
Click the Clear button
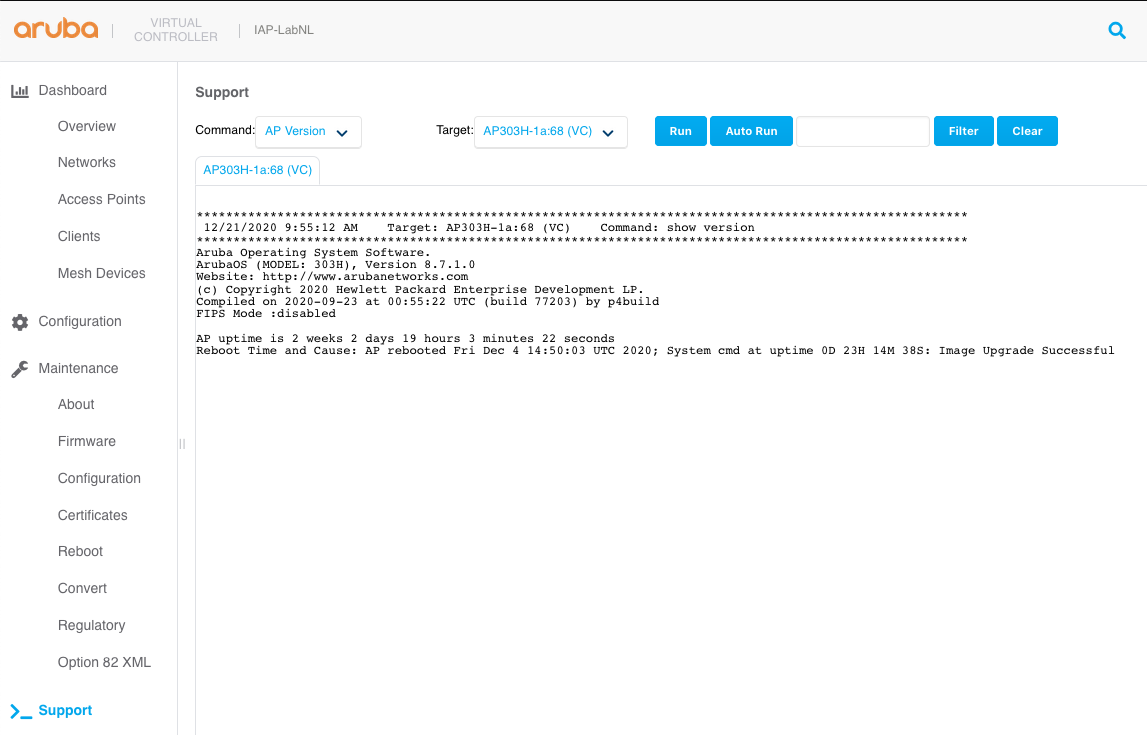click(x=1027, y=131)
